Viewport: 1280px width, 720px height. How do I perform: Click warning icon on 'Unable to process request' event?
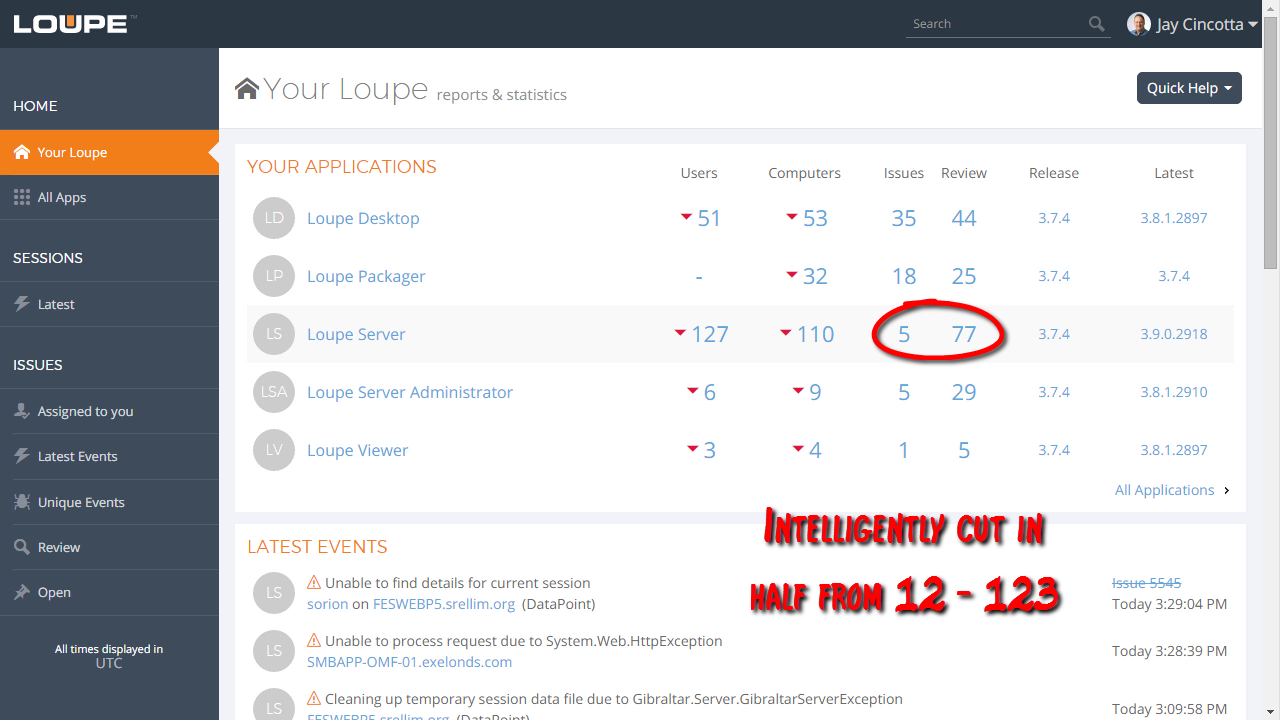pos(314,640)
